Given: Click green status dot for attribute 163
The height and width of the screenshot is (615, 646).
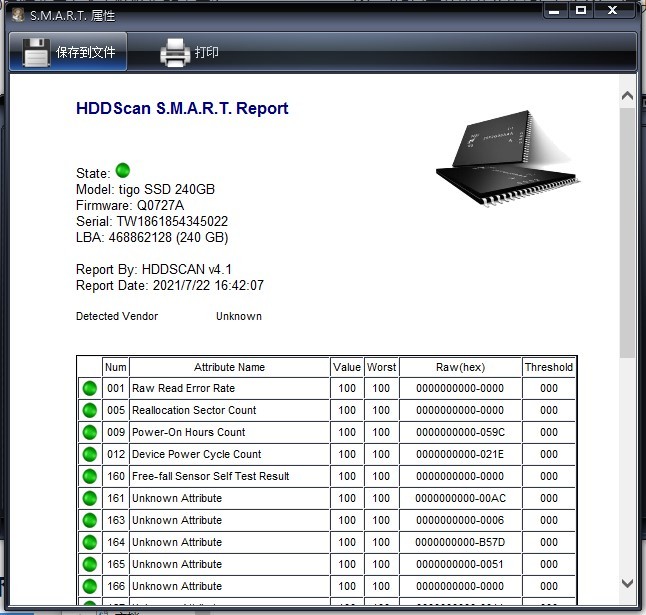Looking at the screenshot, I should [x=90, y=520].
